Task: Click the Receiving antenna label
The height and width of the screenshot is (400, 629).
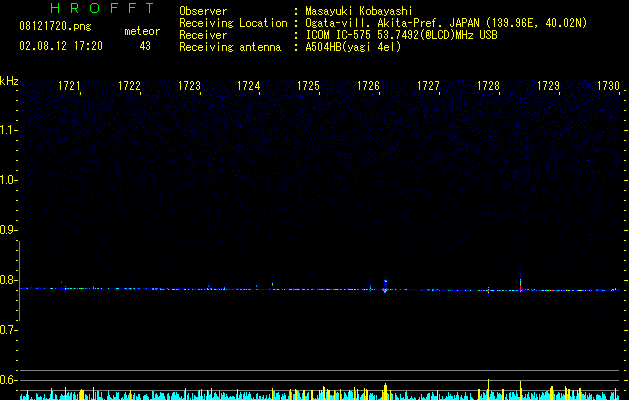Action: click(x=230, y=47)
